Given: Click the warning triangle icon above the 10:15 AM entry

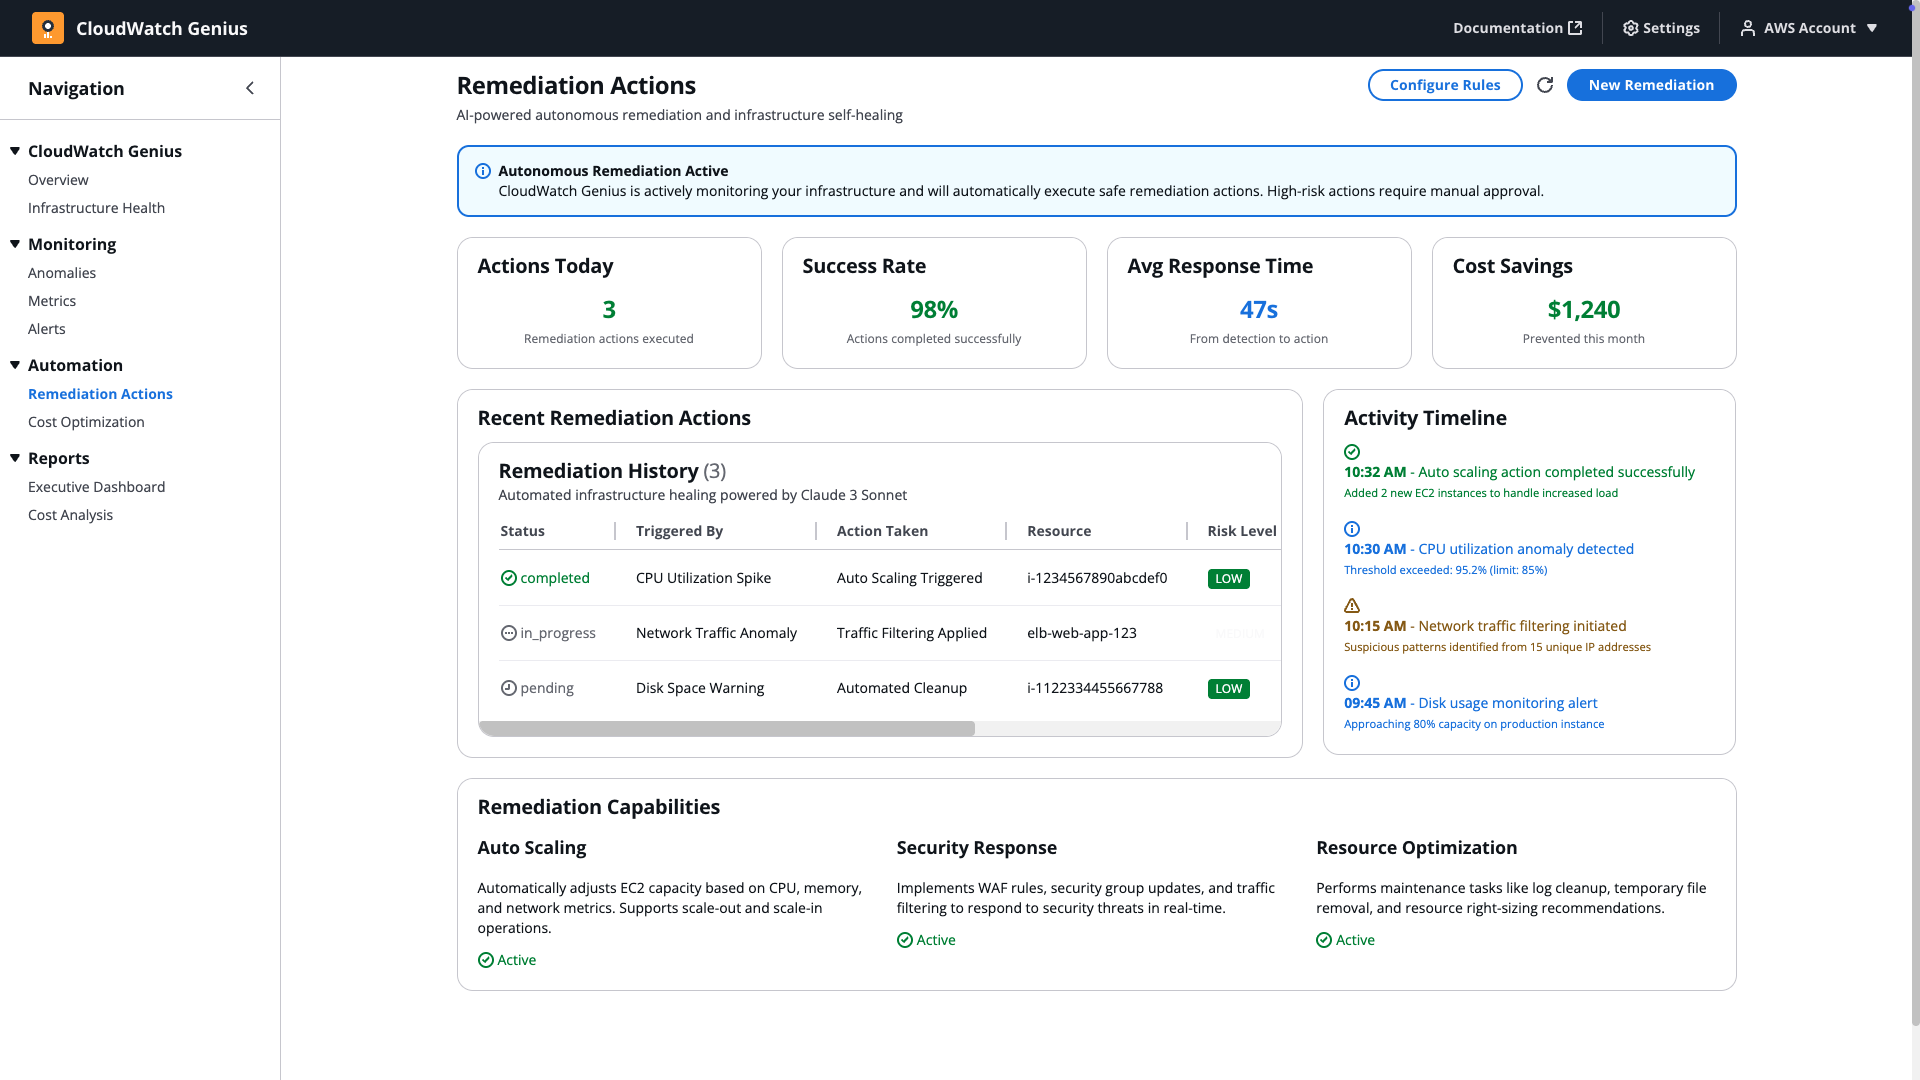Looking at the screenshot, I should [1352, 606].
